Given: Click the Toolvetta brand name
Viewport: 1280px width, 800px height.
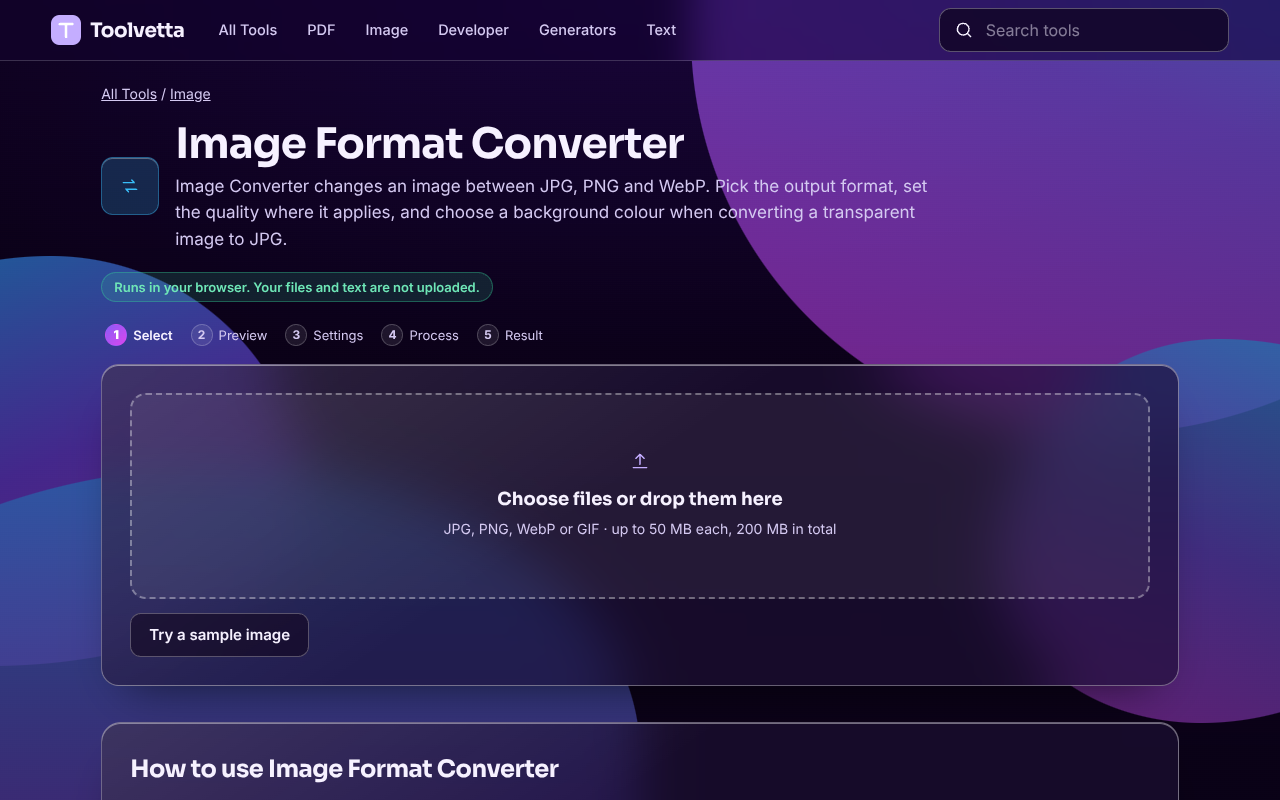Looking at the screenshot, I should coord(137,30).
